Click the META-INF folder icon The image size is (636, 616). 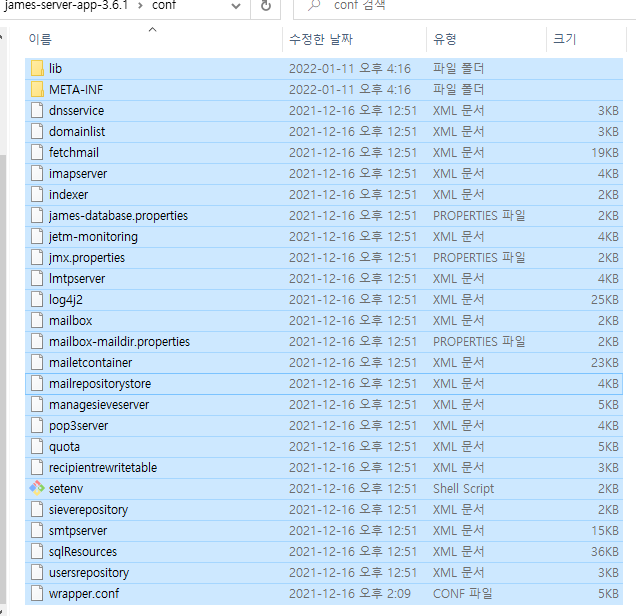[x=37, y=90]
